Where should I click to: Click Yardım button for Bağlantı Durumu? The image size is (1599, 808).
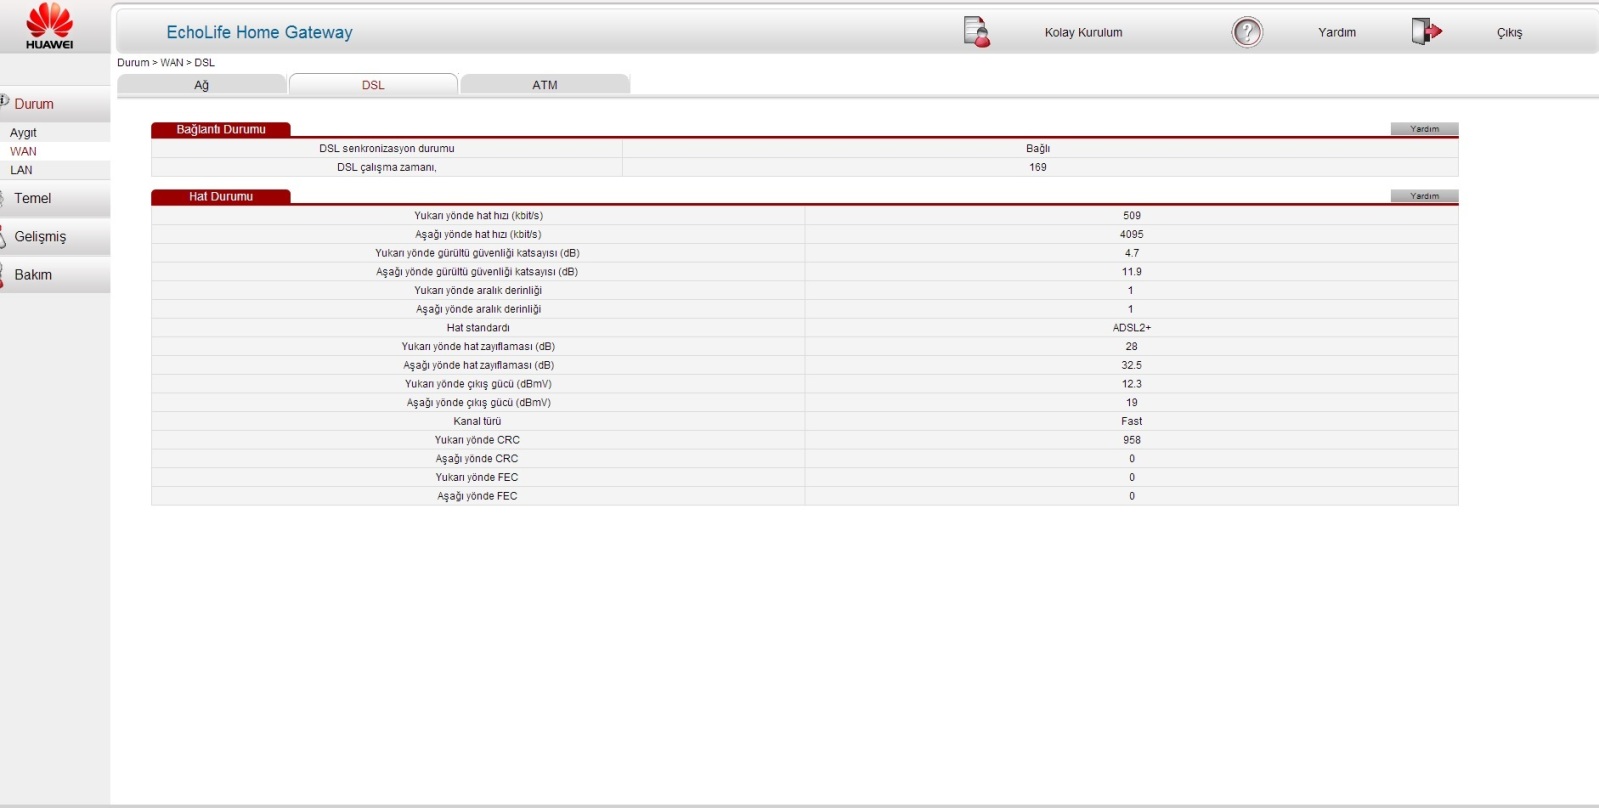point(1424,129)
